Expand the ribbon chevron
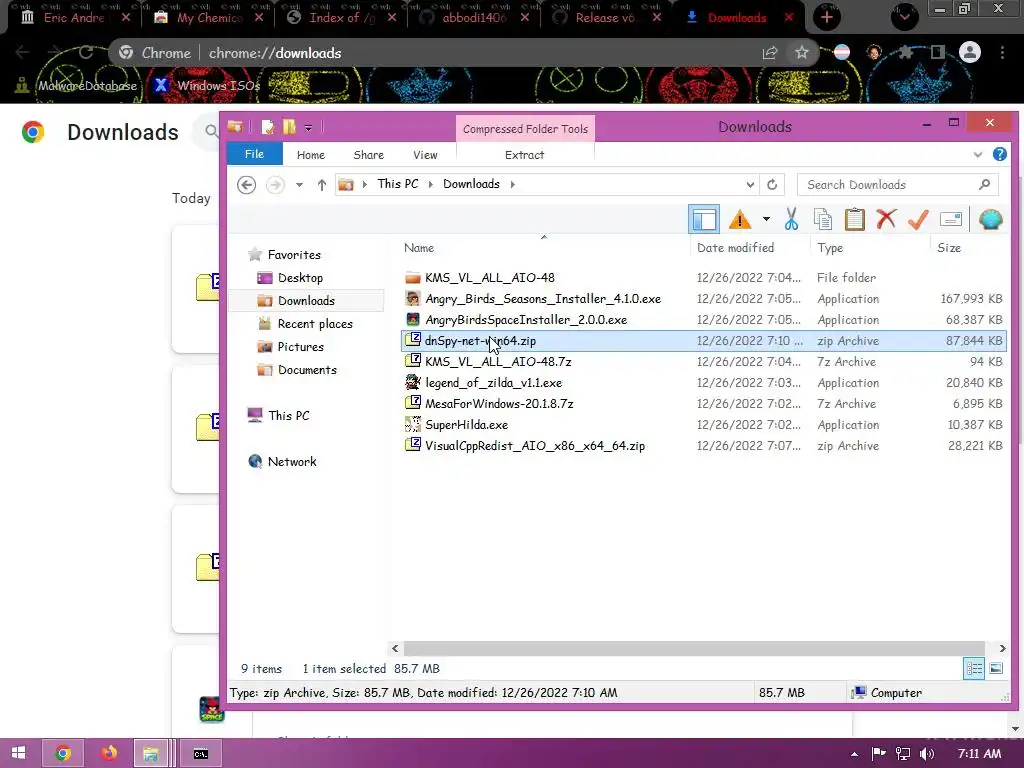The height and width of the screenshot is (768, 1024). pyautogui.click(x=978, y=155)
